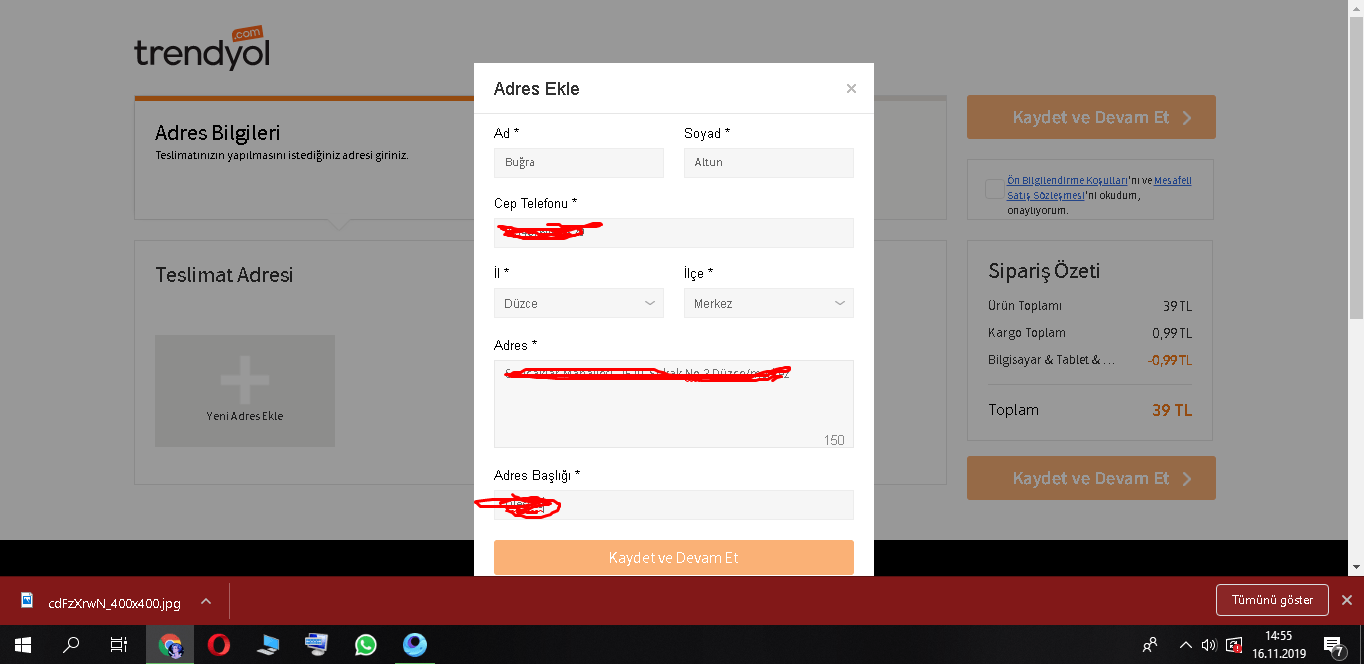Click the Soyad input field

(x=769, y=163)
